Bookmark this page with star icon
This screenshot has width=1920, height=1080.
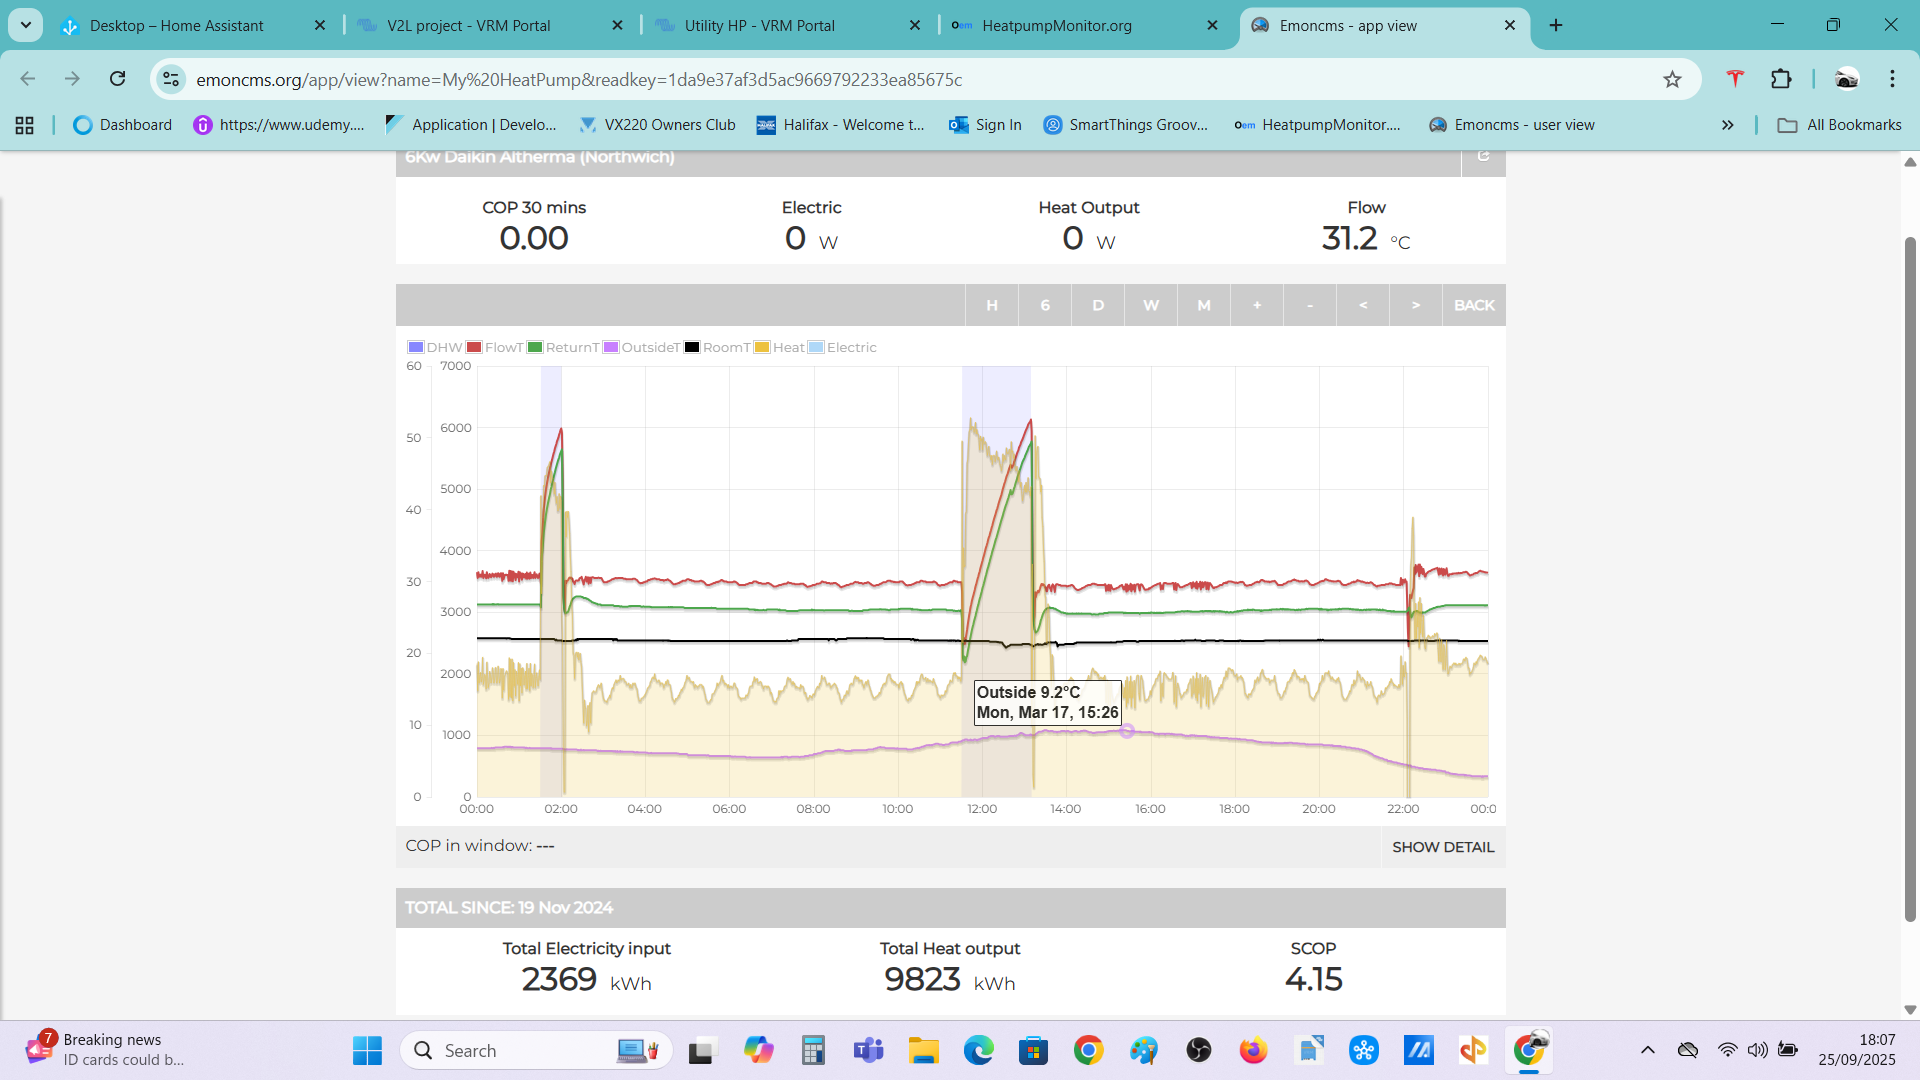pos(1672,79)
